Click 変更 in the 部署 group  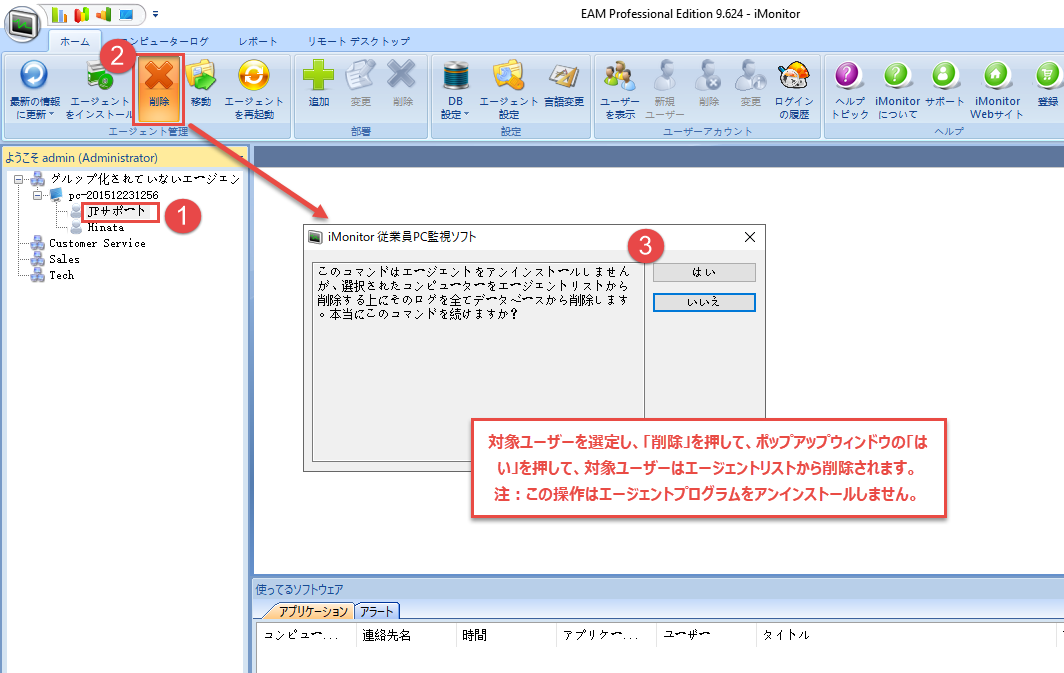360,84
